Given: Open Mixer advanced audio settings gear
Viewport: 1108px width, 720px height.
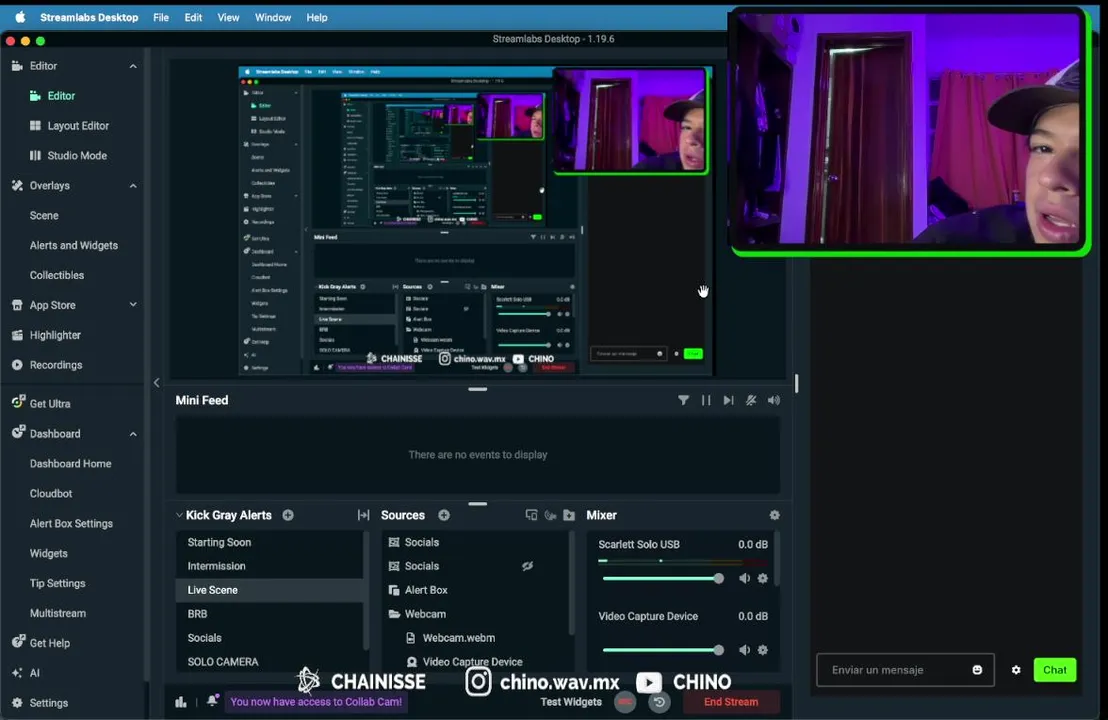Looking at the screenshot, I should coord(774,515).
